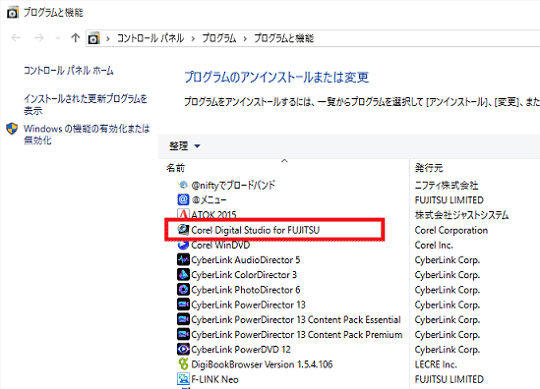540x389 pixels.
Task: Expand breadcrumb chevron after コントロール パネル
Action: click(x=193, y=39)
